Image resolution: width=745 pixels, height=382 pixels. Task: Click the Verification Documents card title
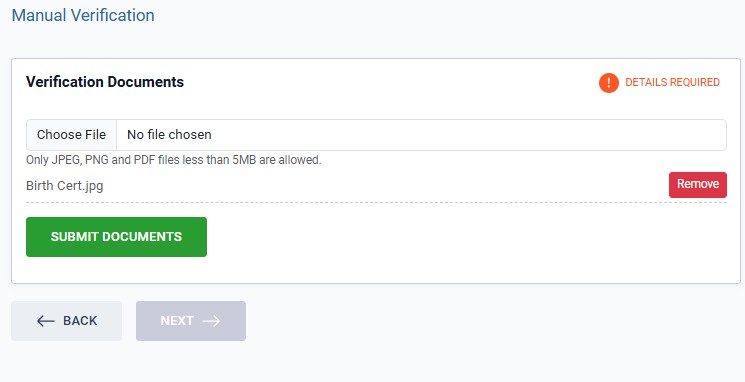click(105, 82)
